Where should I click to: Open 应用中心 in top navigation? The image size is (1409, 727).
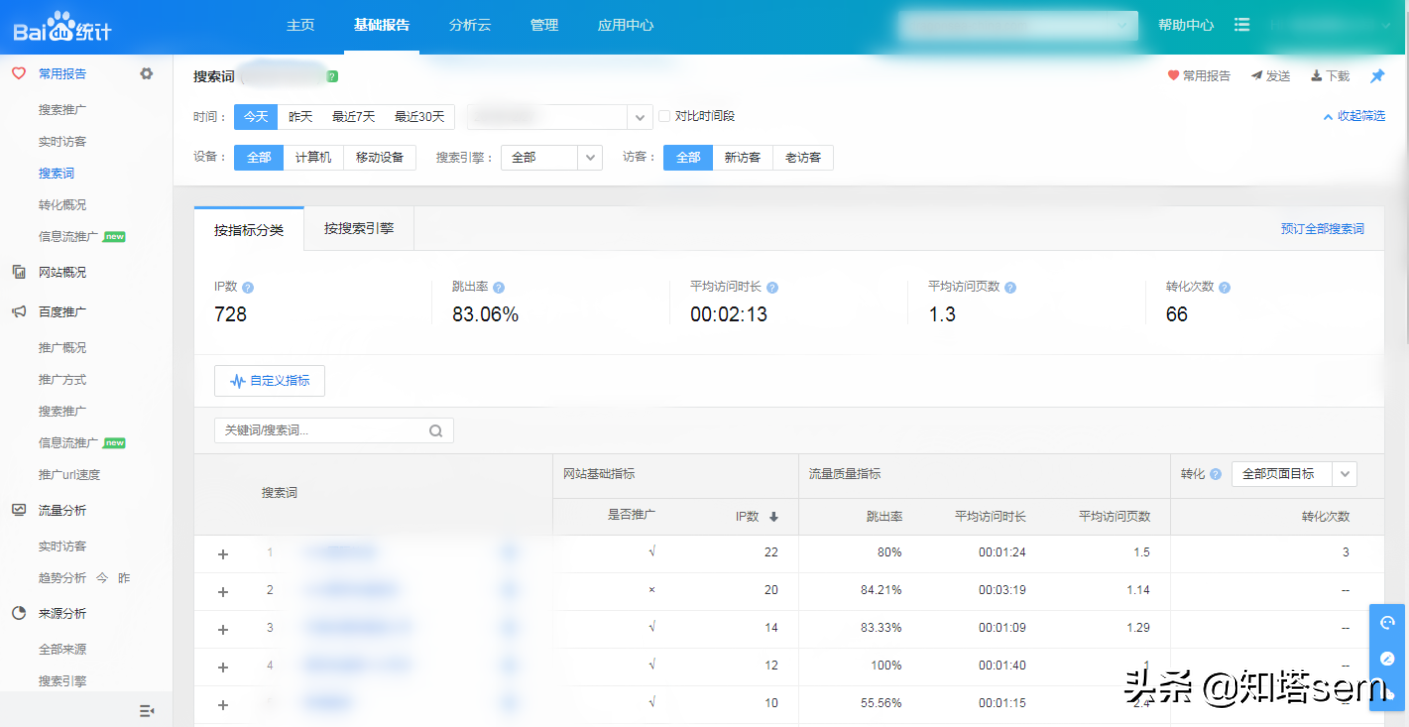(625, 25)
